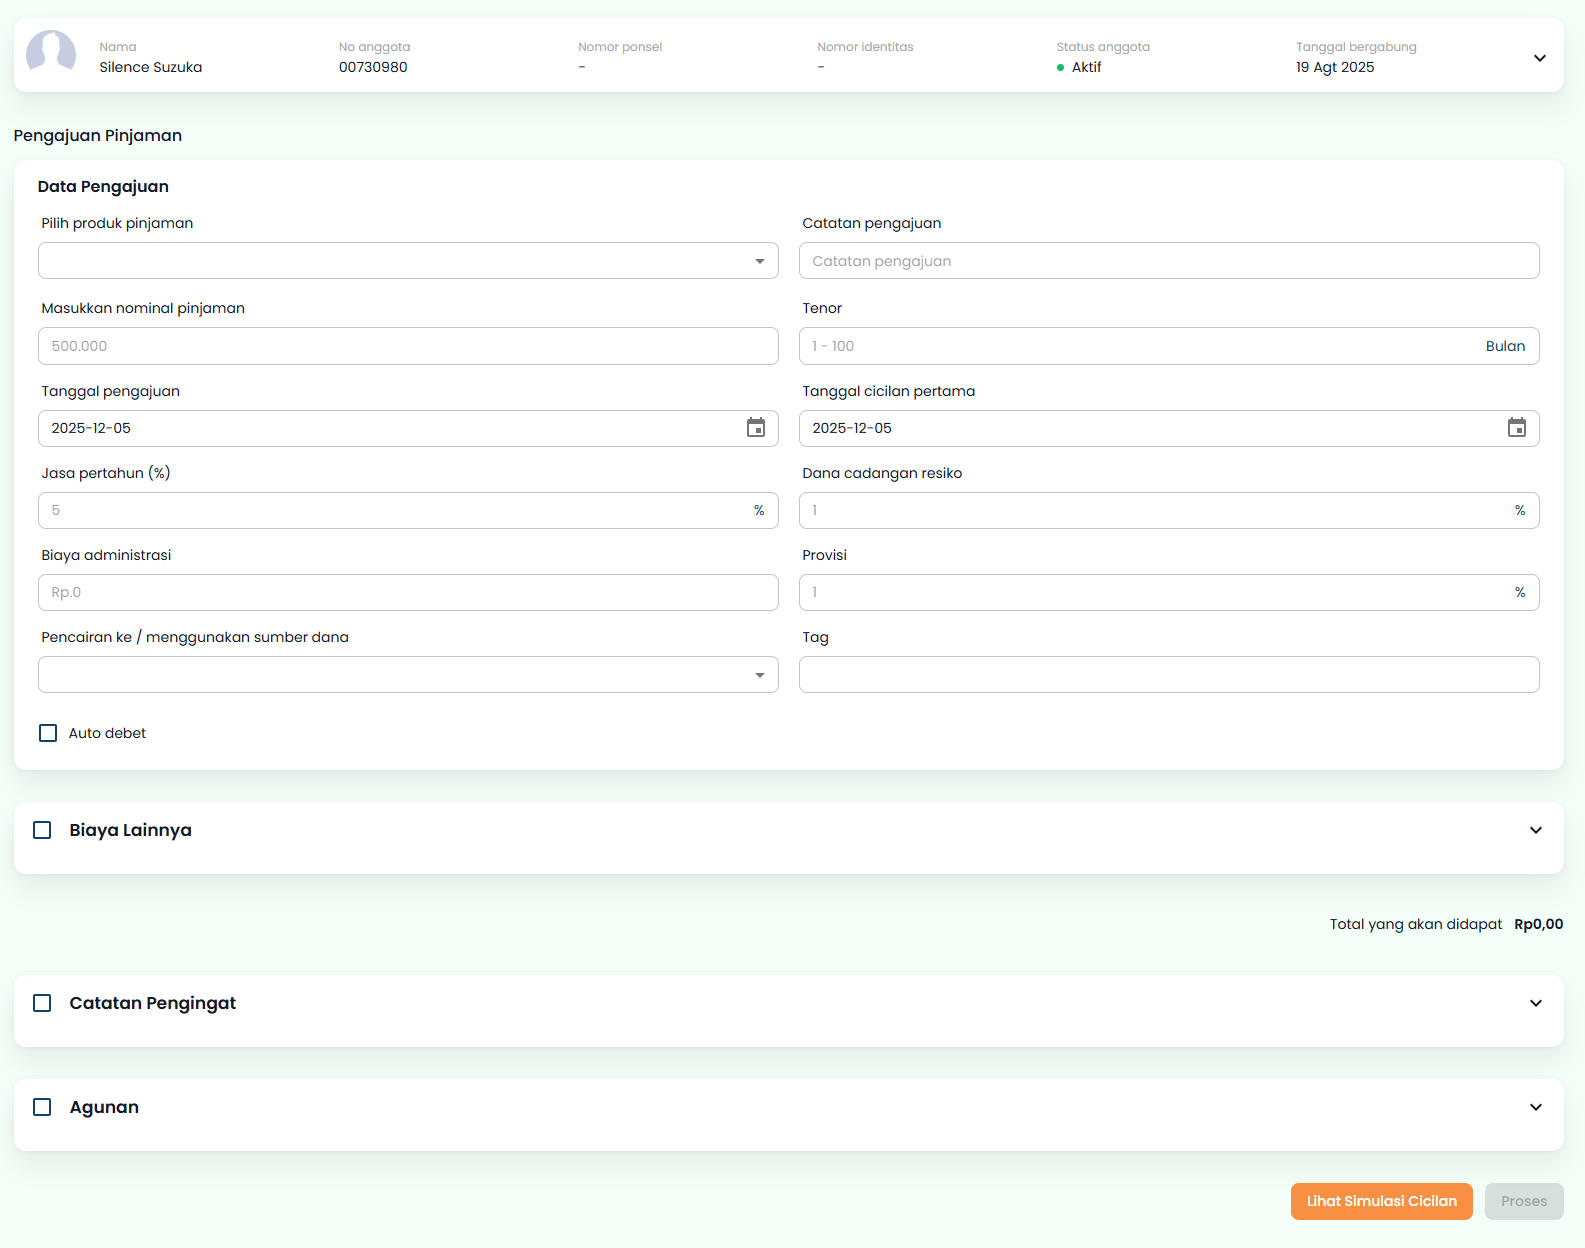Tick the Biaya Lainnya checkbox

(x=42, y=830)
